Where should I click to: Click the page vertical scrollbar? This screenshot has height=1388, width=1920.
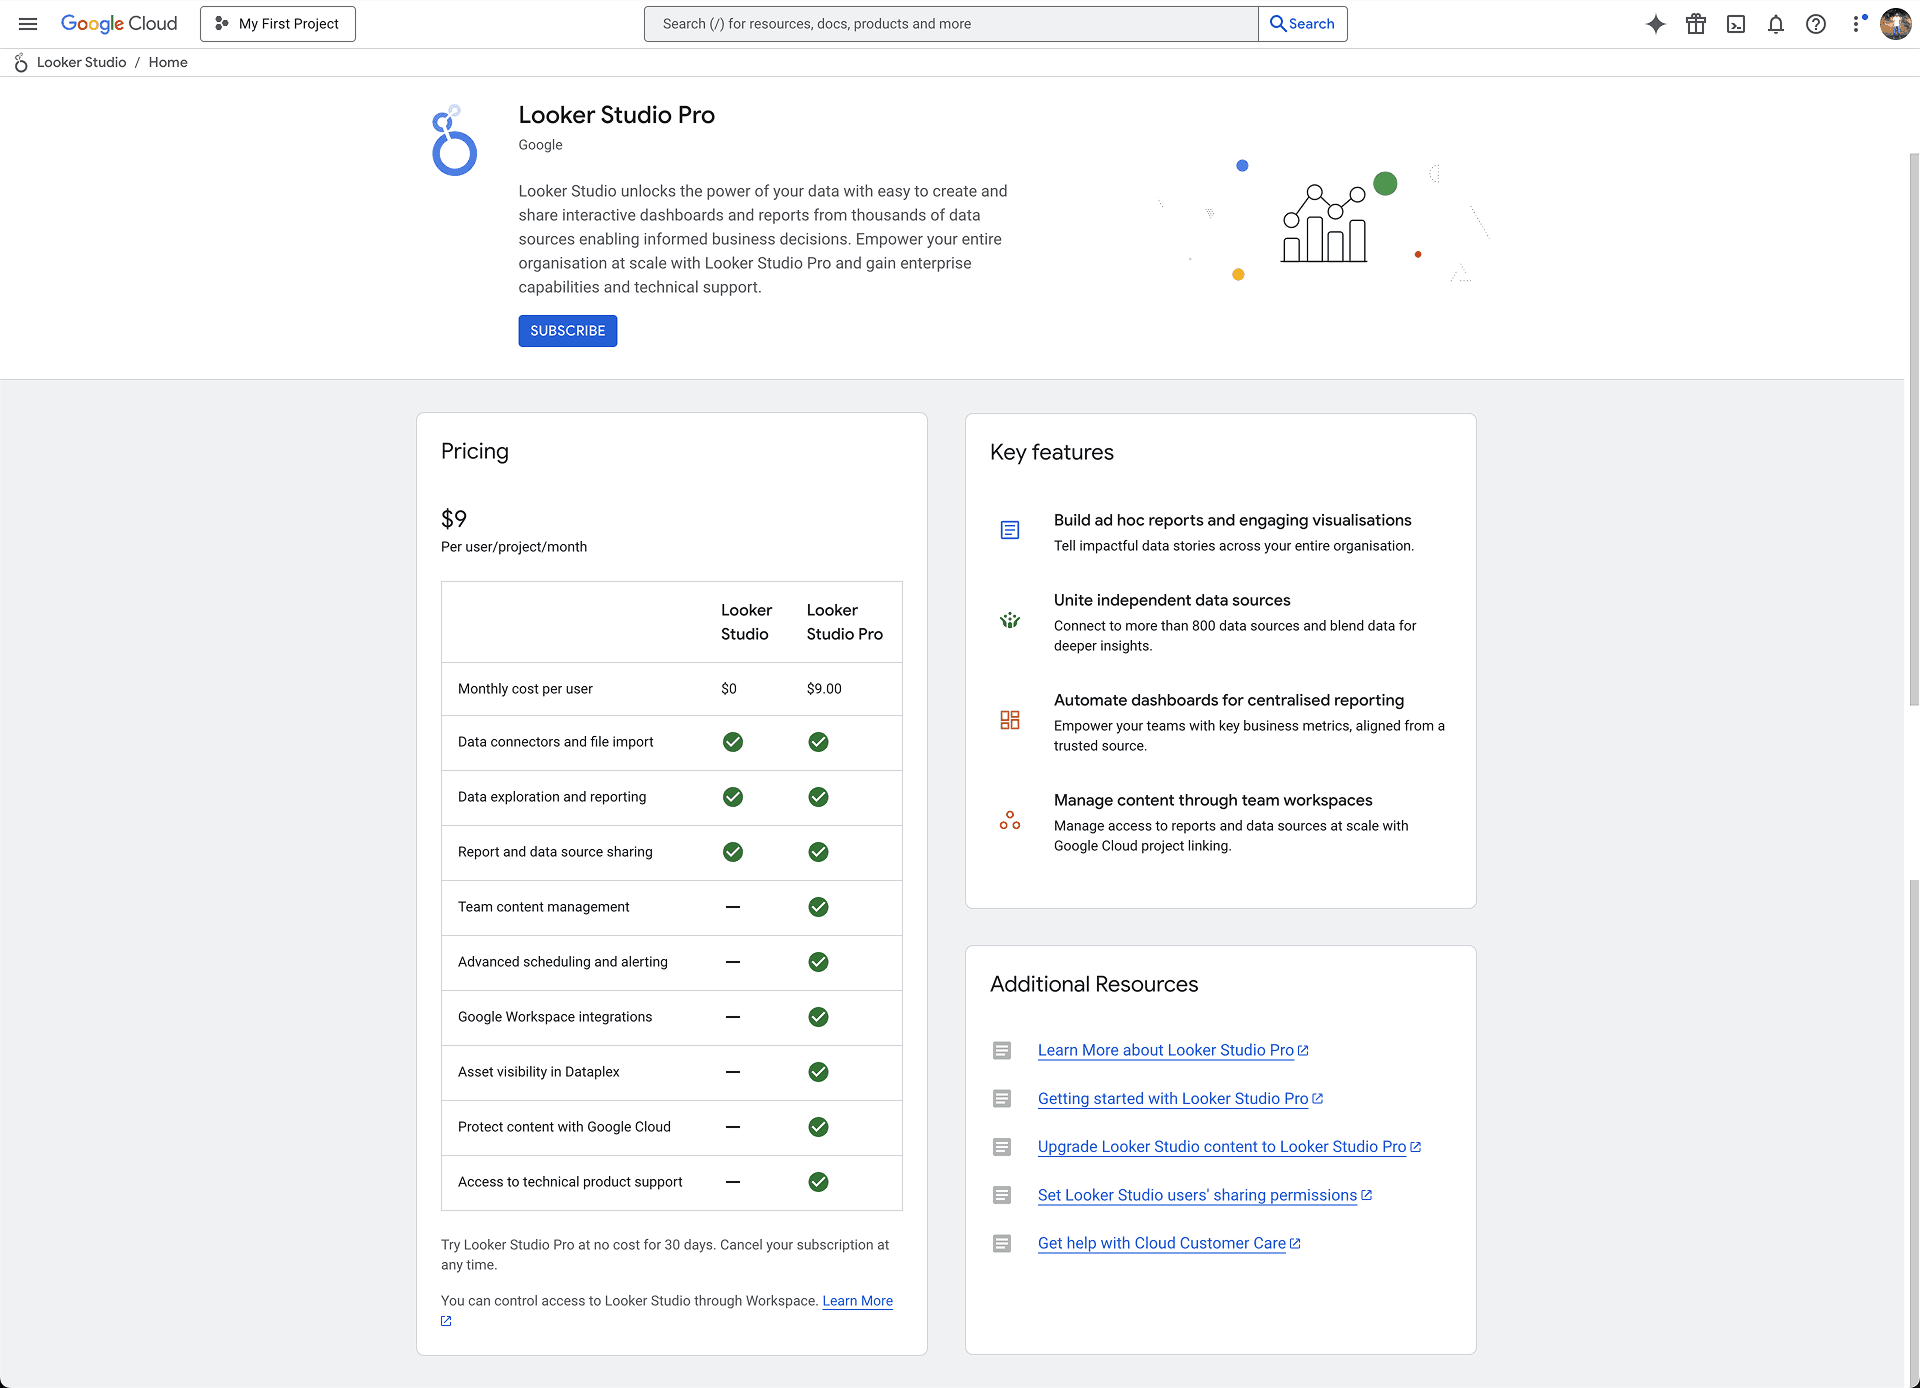(x=1913, y=430)
